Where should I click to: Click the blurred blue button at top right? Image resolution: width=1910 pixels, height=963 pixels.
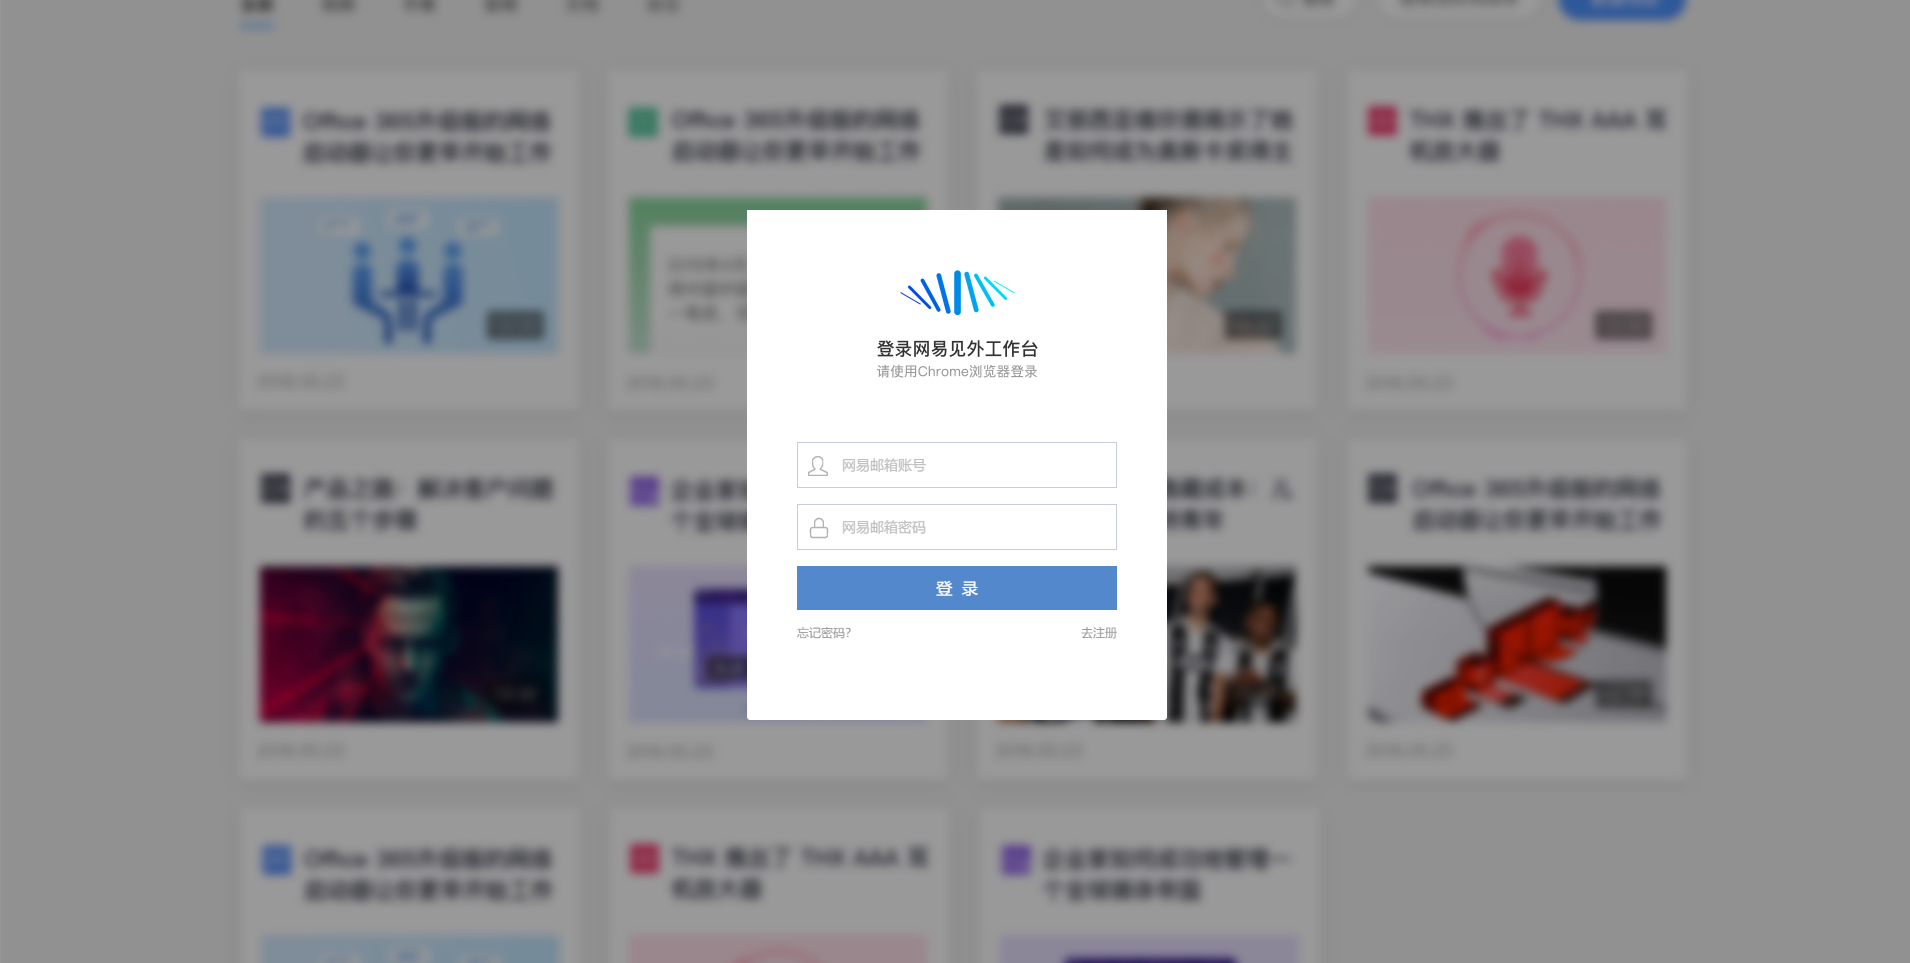point(1622,8)
